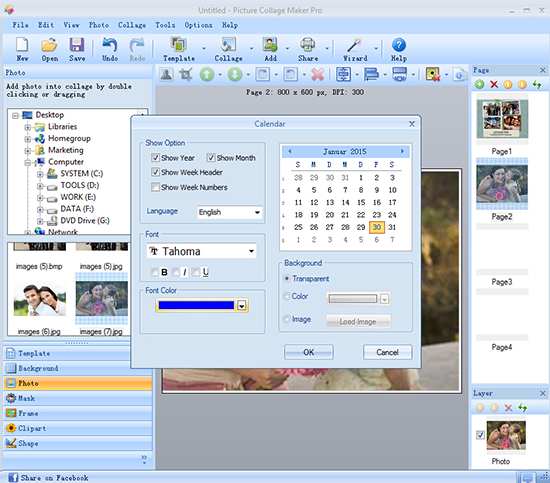
Task: Open the background Color dropdown arrow
Action: (x=384, y=299)
